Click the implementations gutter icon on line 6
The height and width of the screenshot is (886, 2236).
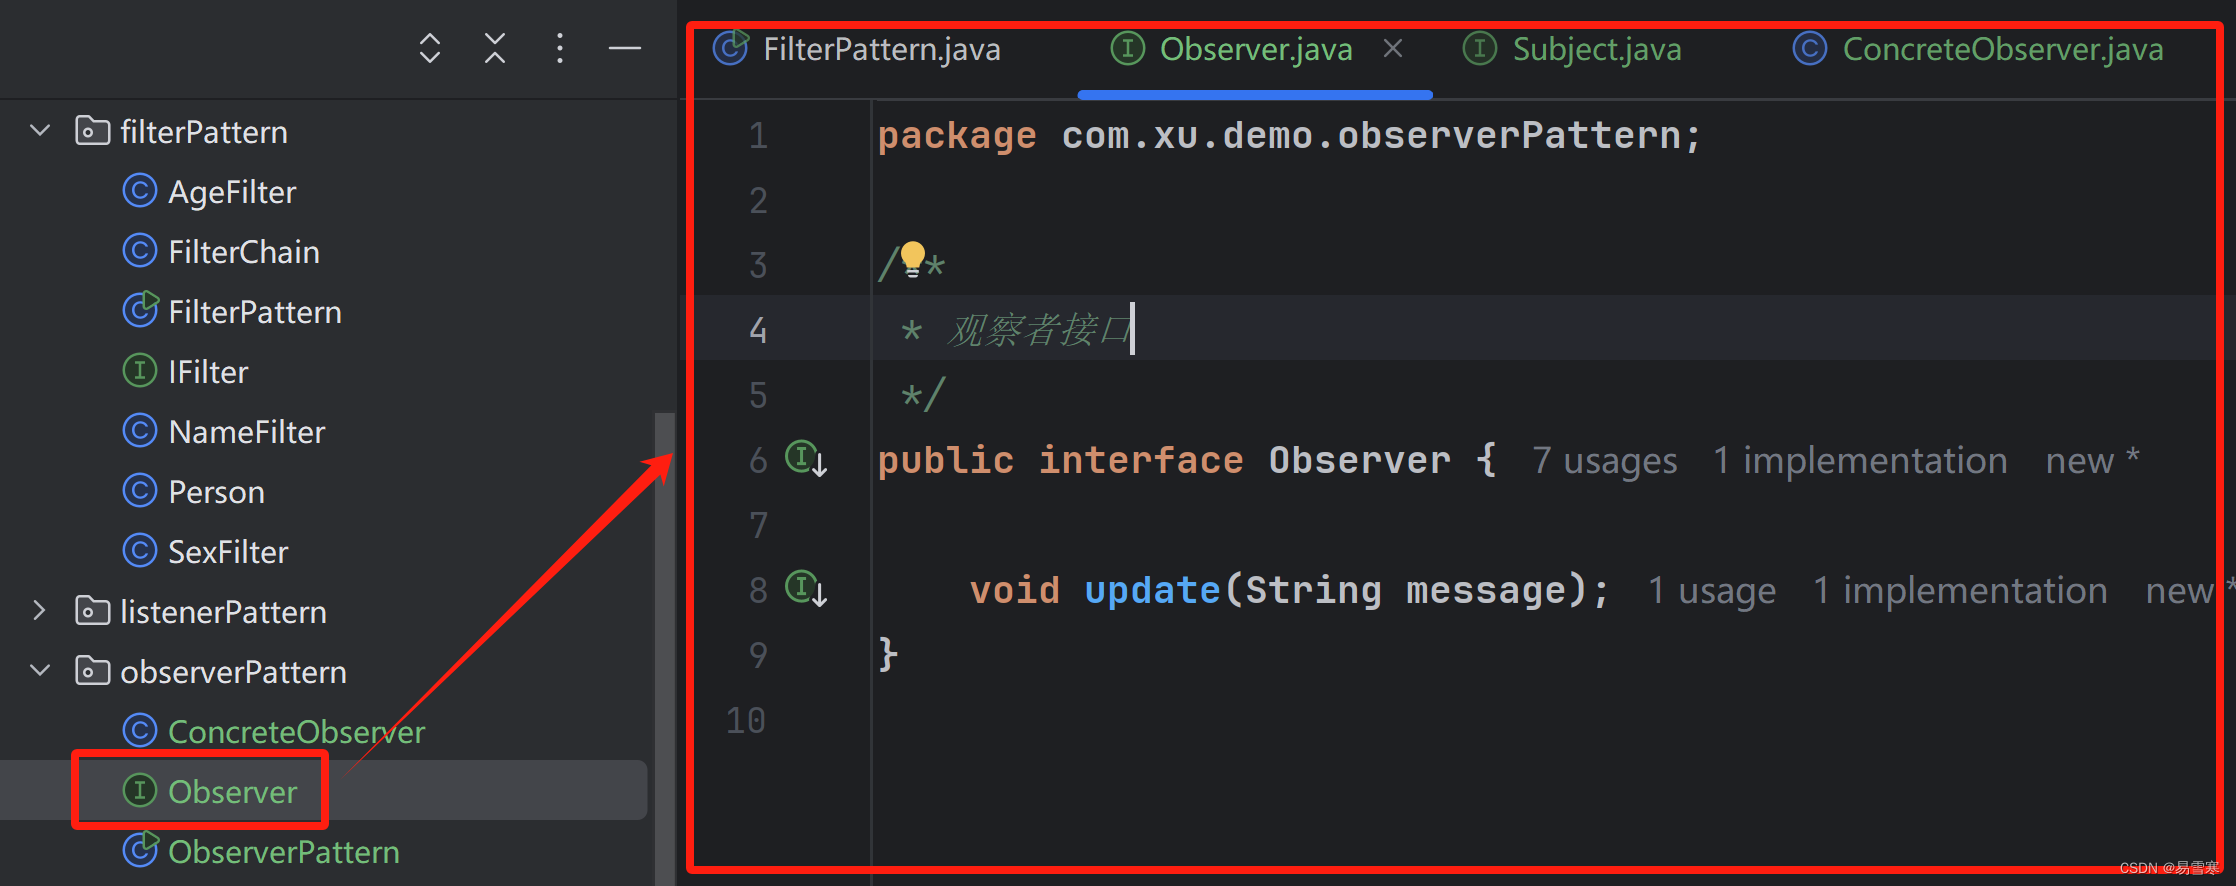(x=806, y=459)
